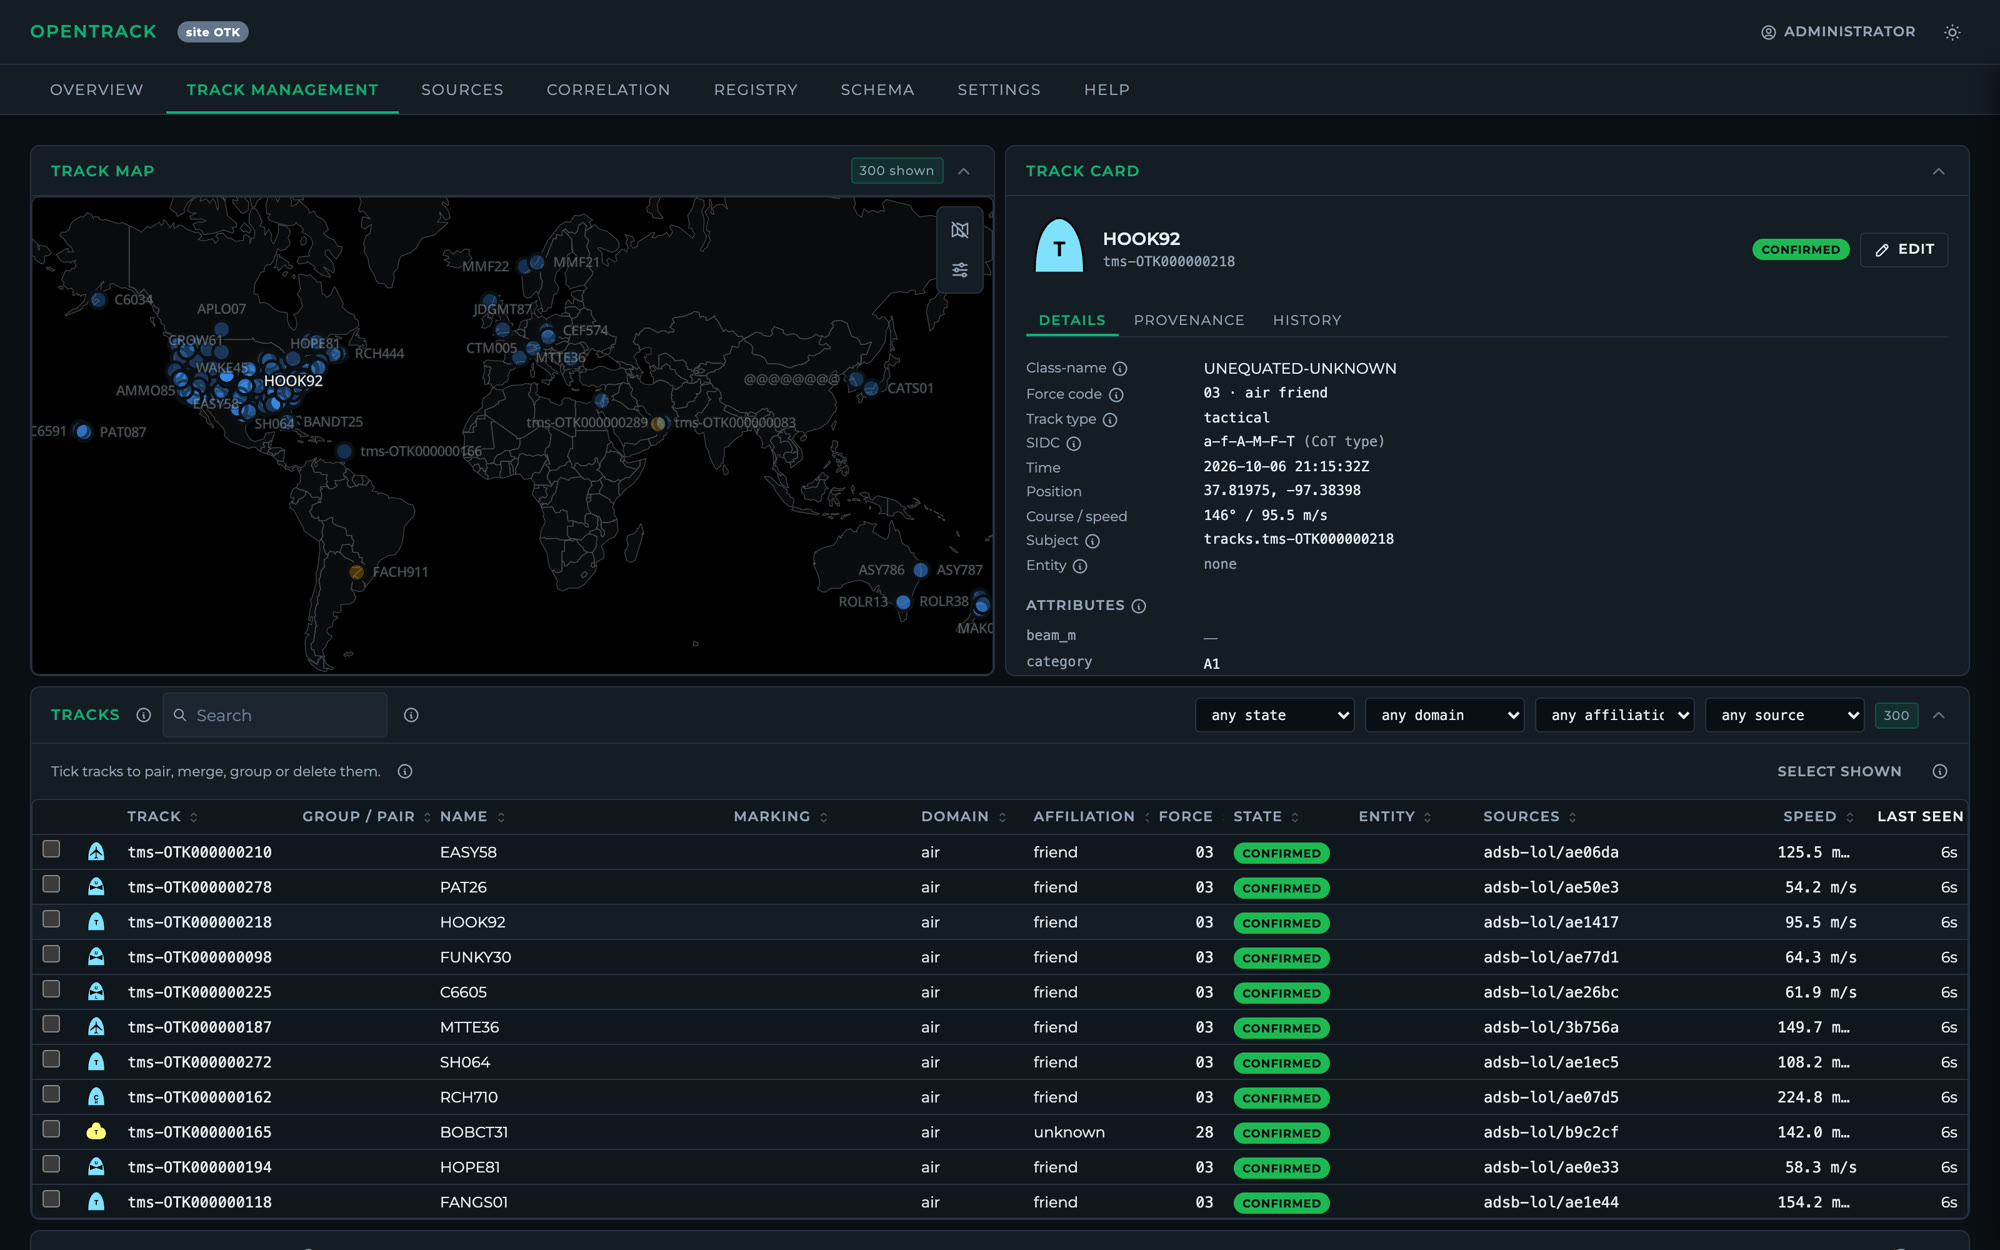This screenshot has height=1250, width=2000.
Task: Open info icon next to Track type
Action: pos(1110,420)
